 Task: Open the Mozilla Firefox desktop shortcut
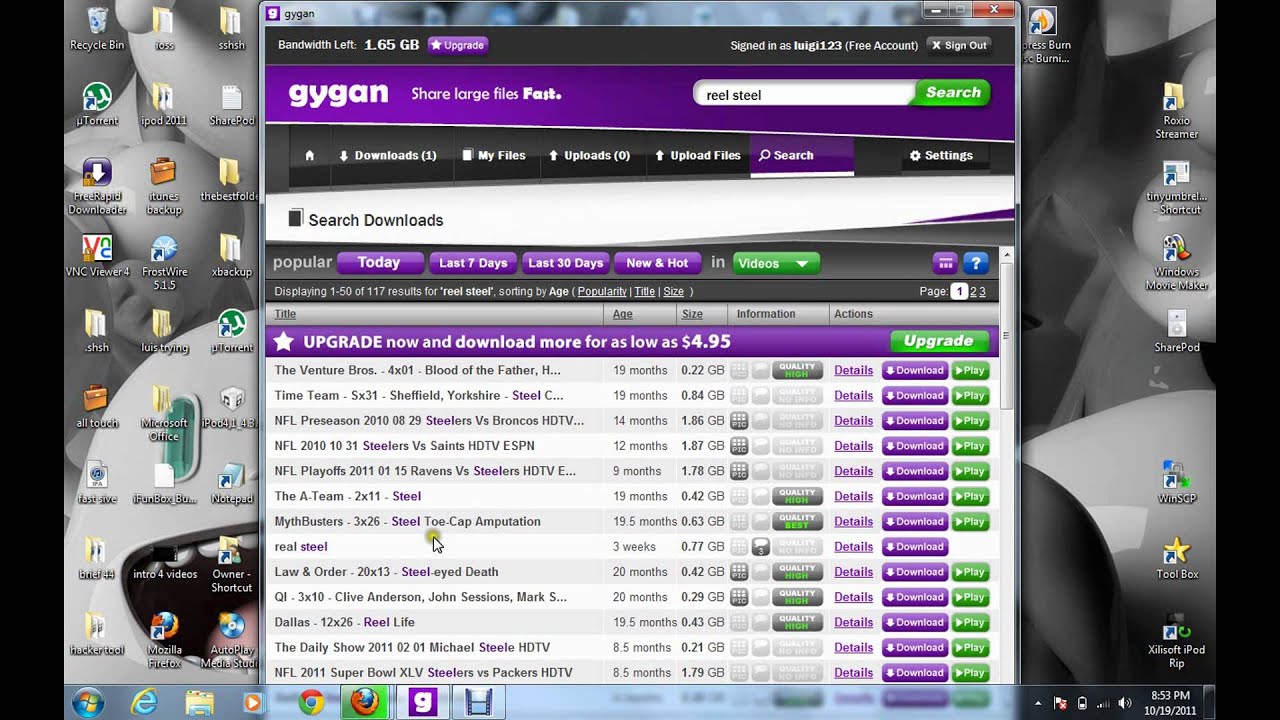click(x=164, y=640)
